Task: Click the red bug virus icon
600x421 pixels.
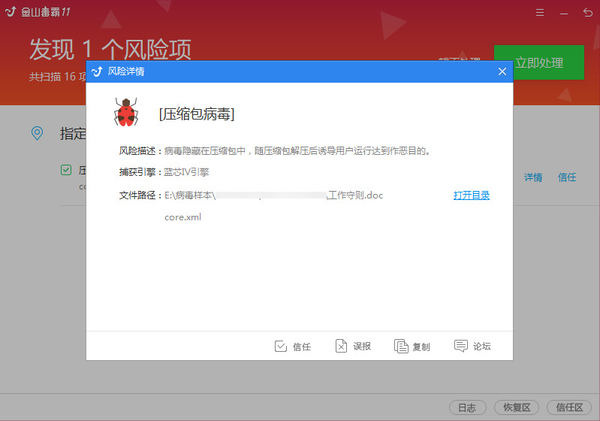Action: tap(127, 114)
